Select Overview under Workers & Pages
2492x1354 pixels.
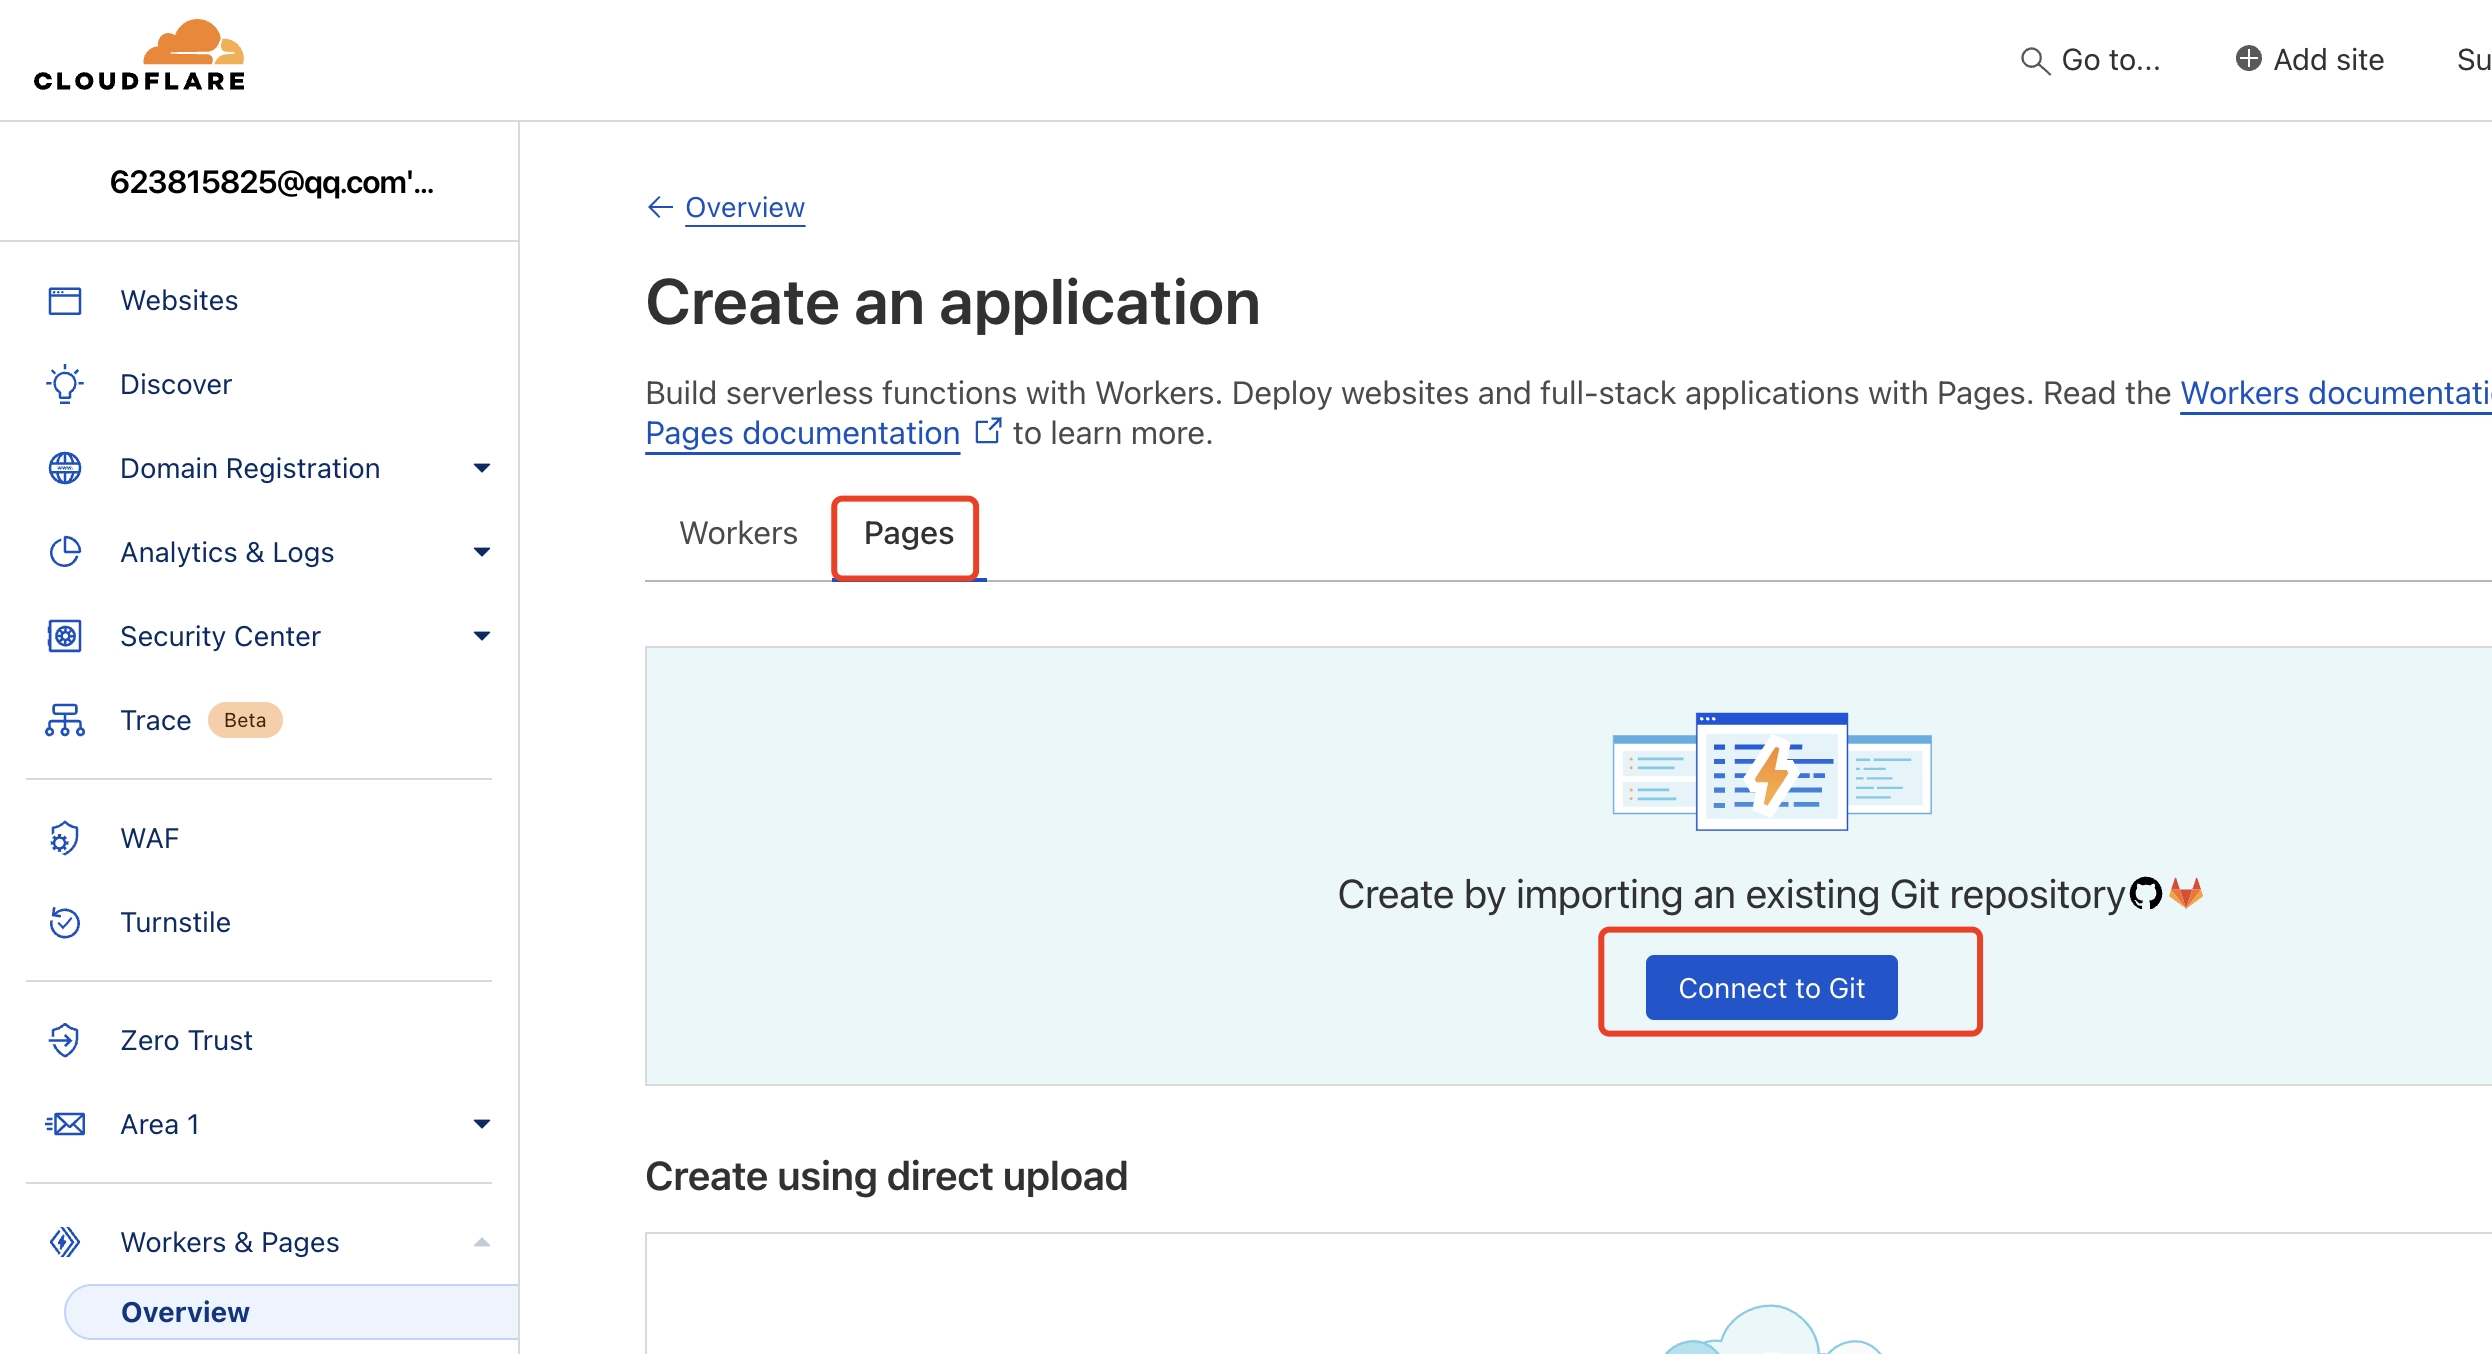(x=292, y=1312)
